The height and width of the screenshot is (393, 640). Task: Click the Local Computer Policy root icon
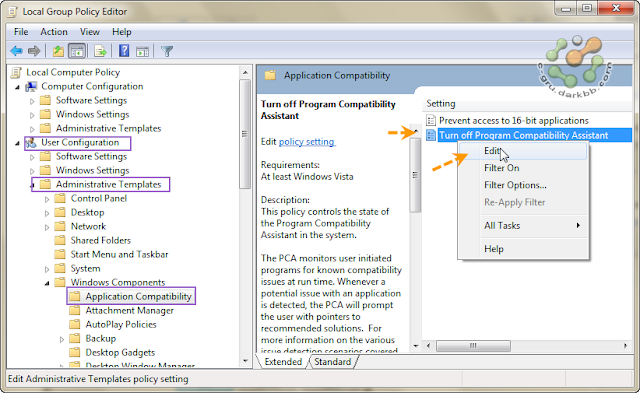[x=16, y=73]
